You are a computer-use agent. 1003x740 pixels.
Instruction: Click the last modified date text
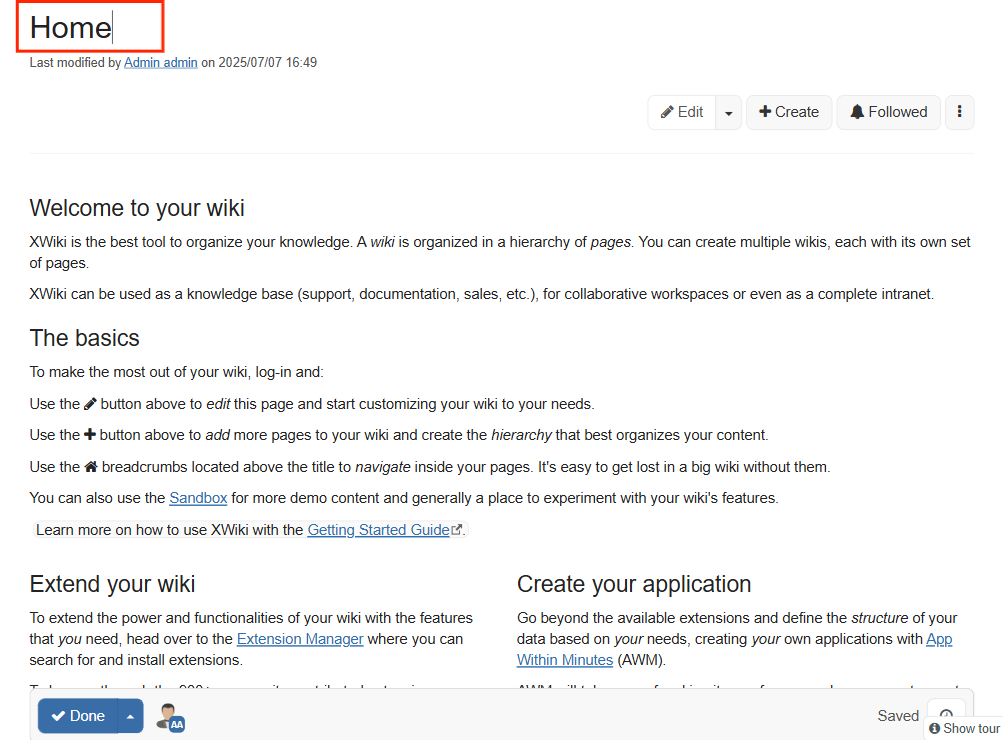point(267,63)
